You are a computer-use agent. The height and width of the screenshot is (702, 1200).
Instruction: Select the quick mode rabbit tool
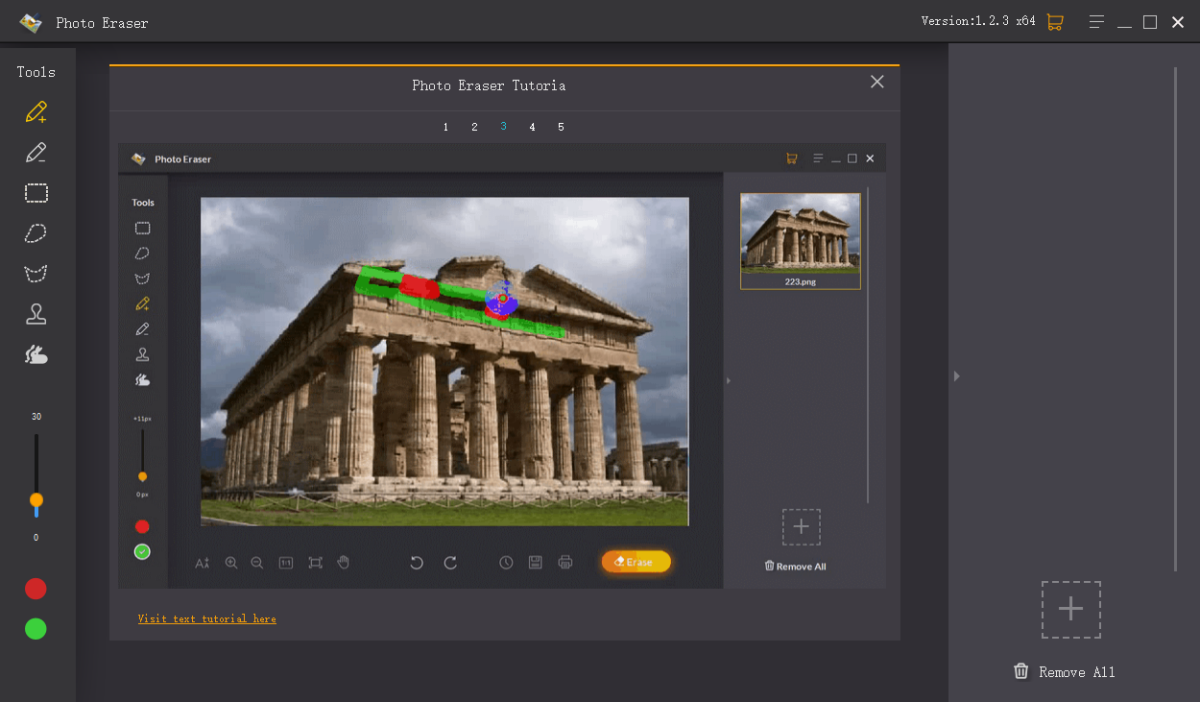click(x=36, y=354)
